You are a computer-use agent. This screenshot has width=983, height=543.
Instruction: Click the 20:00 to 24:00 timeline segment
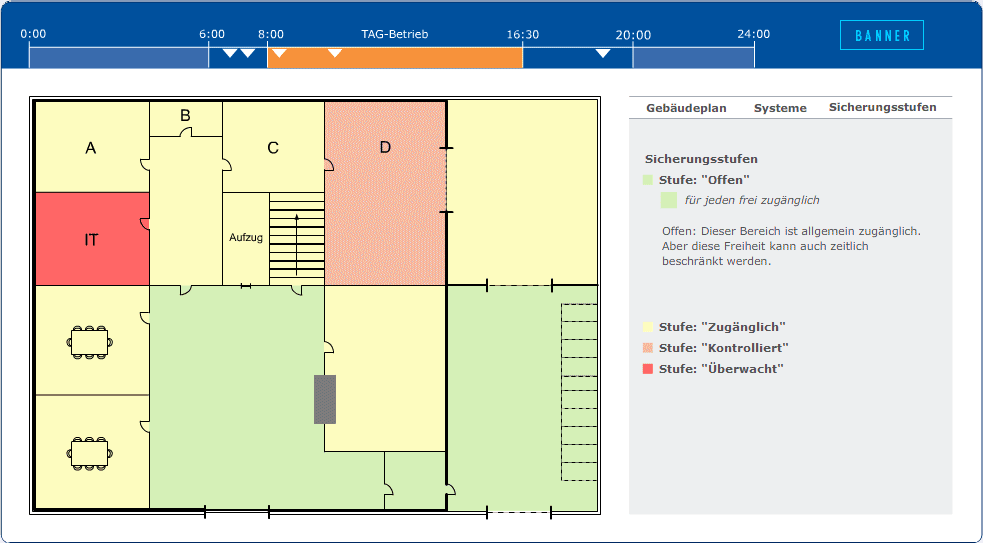[693, 58]
